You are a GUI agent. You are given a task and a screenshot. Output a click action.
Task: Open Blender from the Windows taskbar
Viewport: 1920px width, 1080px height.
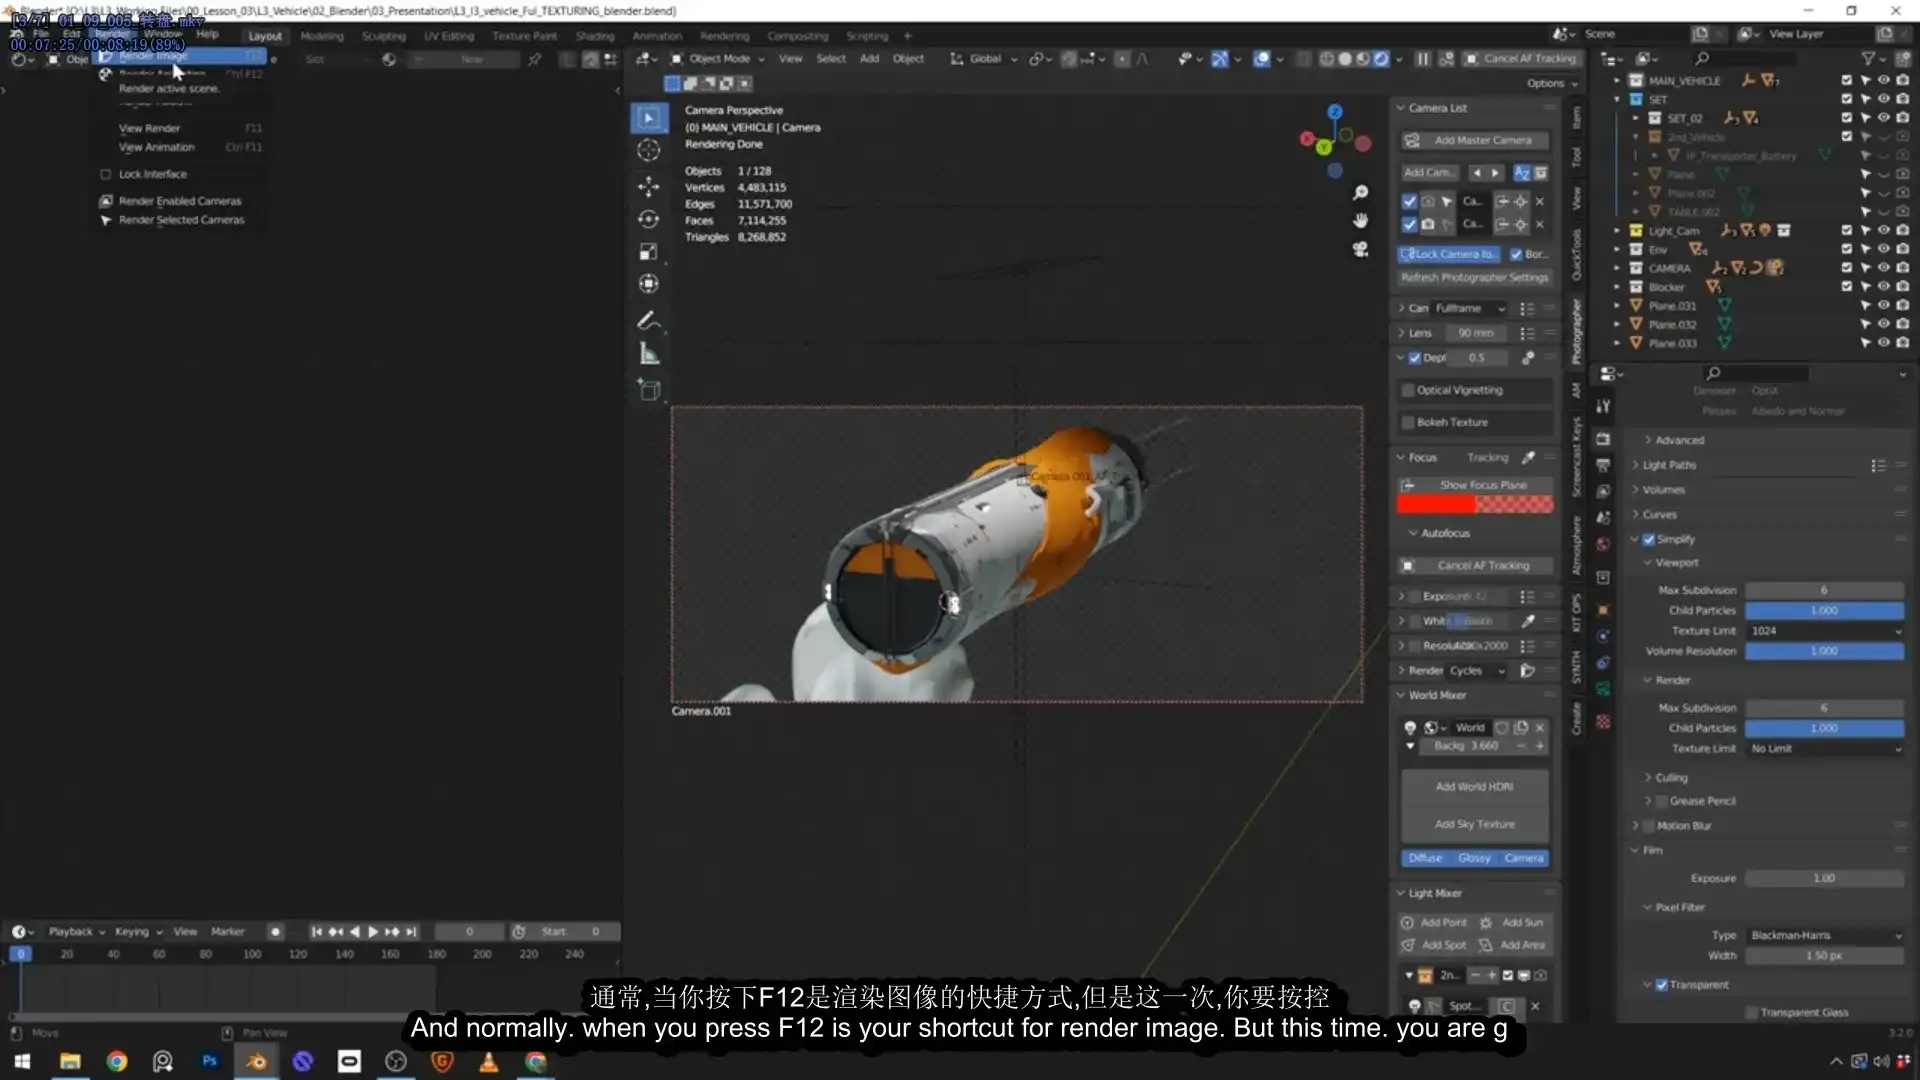tap(256, 1062)
